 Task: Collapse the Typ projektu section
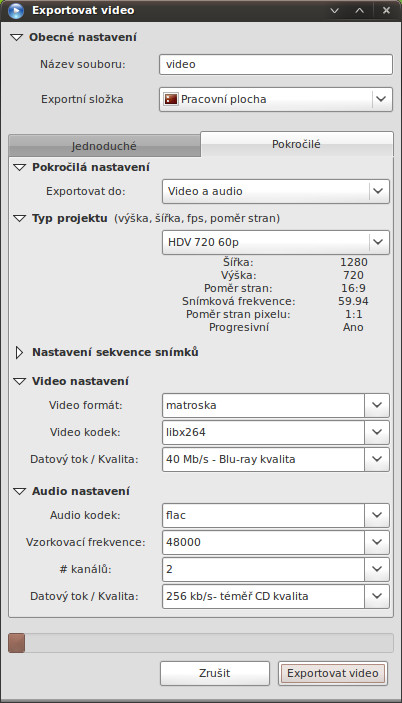20,219
